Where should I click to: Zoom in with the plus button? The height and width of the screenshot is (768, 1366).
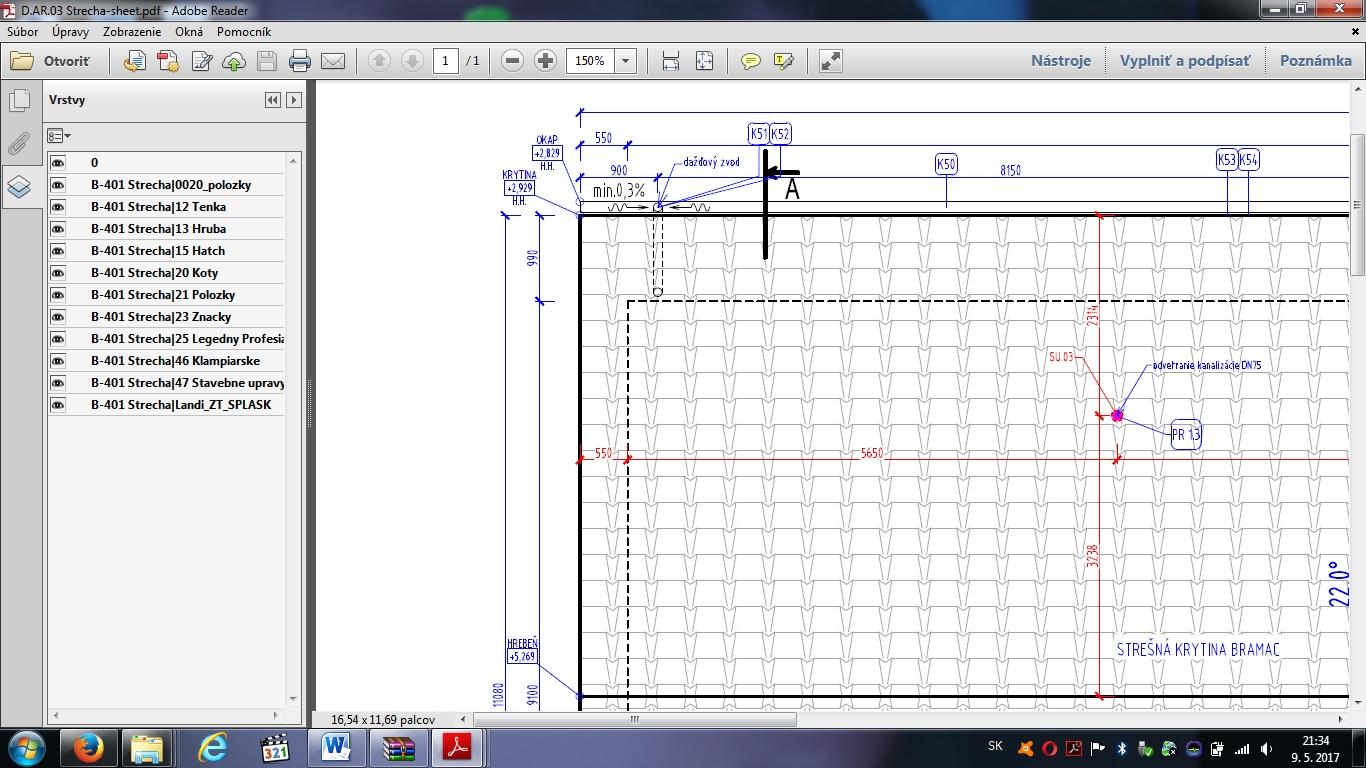click(x=545, y=61)
